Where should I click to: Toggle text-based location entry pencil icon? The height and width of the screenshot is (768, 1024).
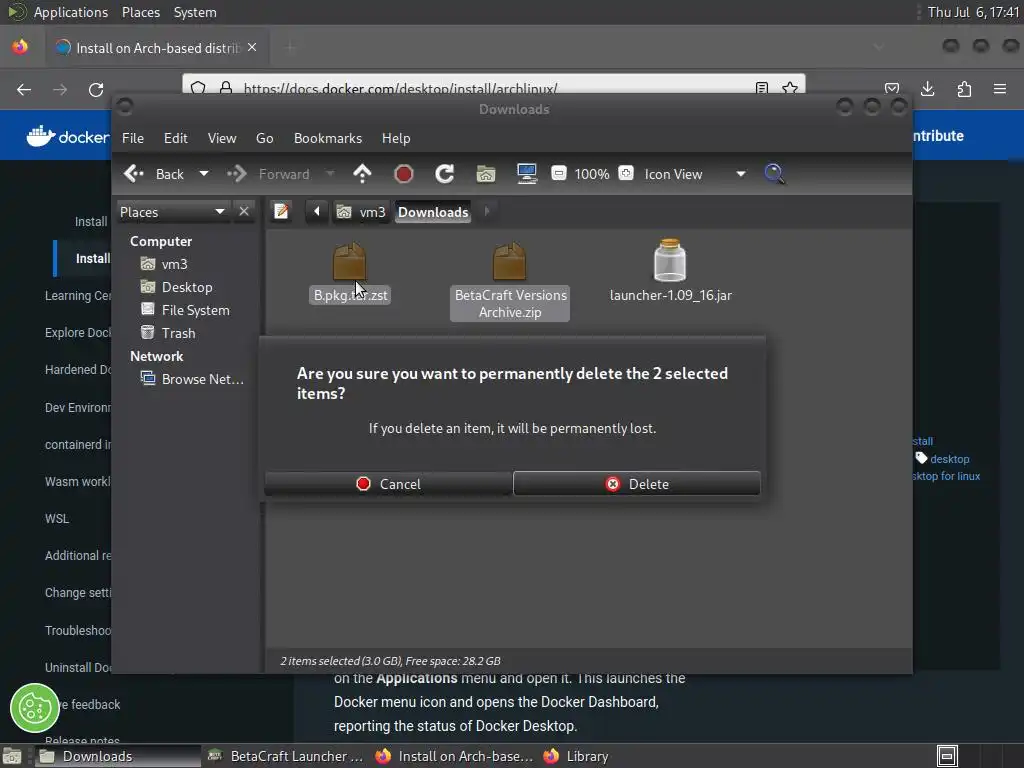[x=281, y=212]
